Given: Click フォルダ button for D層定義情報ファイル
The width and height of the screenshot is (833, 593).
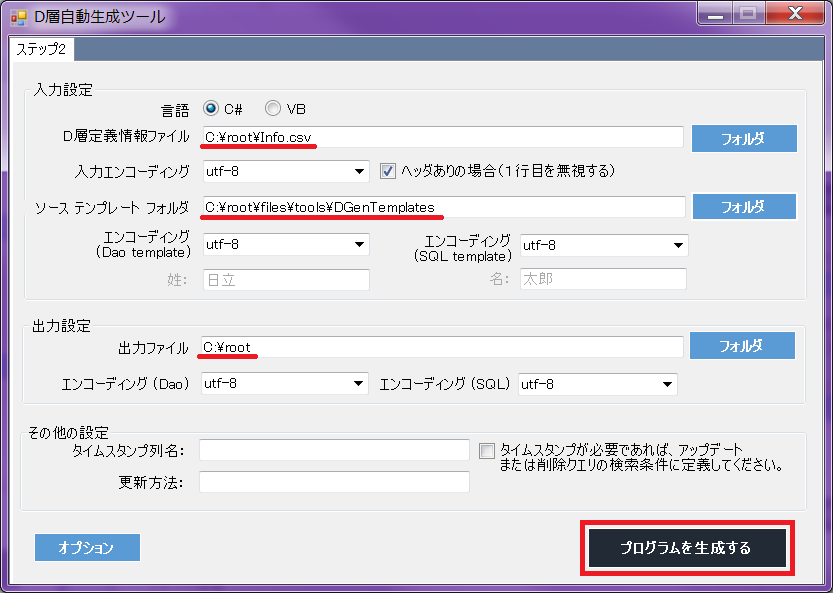Looking at the screenshot, I should [x=743, y=138].
